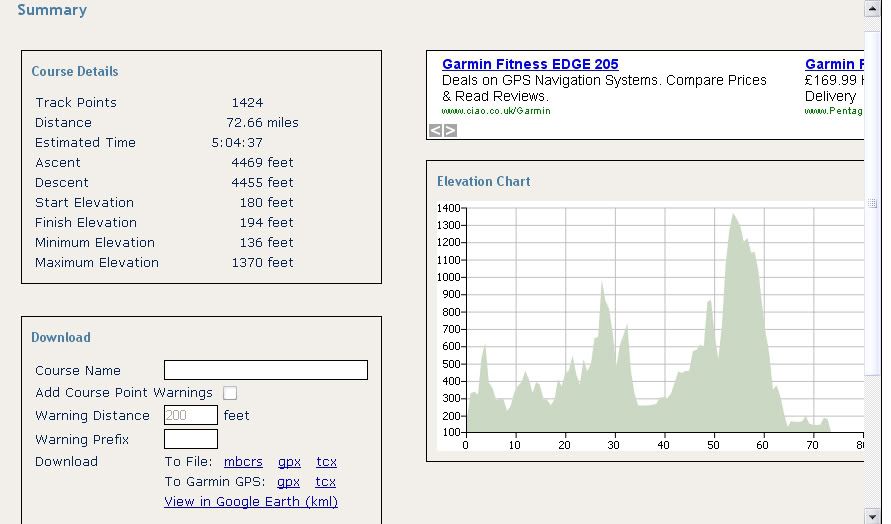
Task: Click Start Elevation value 180 feet
Action: click(x=267, y=202)
